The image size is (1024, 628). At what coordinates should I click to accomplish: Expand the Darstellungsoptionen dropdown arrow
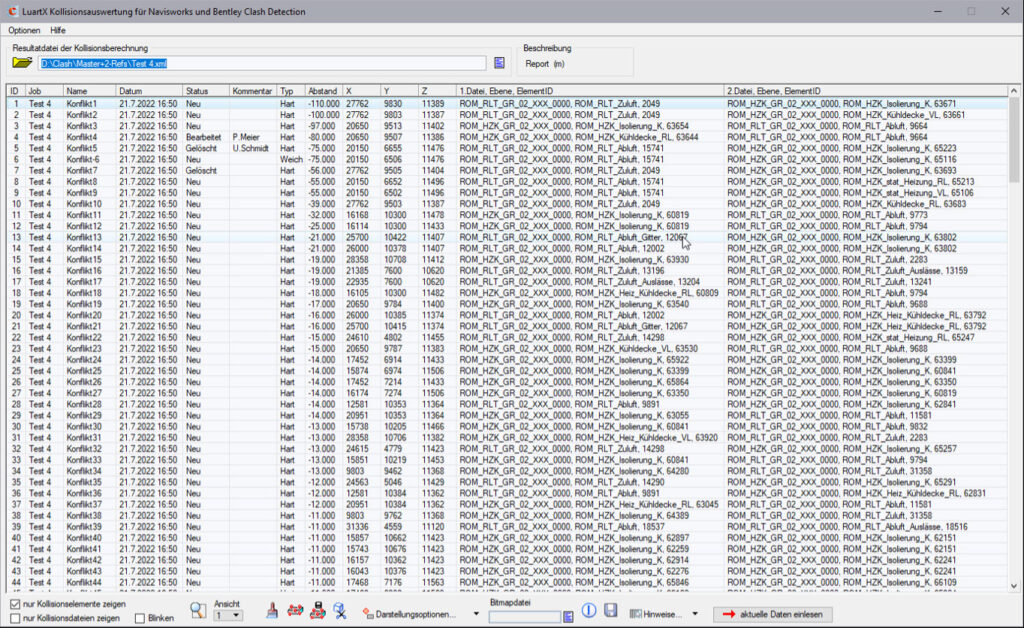tap(476, 614)
